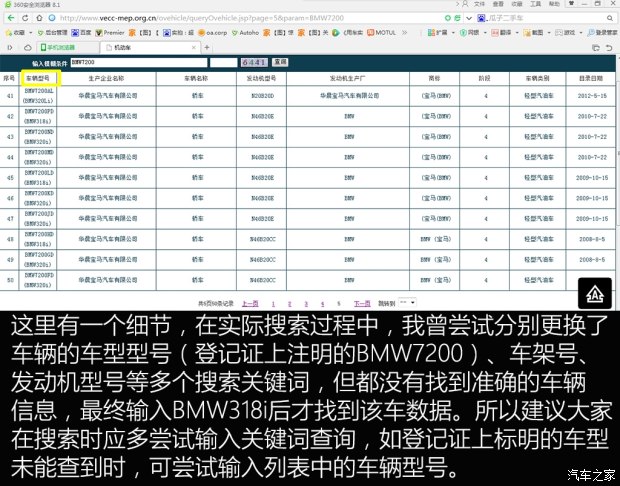The image size is (620, 486).
Task: Open the Premier bookmark
Action: click(110, 33)
